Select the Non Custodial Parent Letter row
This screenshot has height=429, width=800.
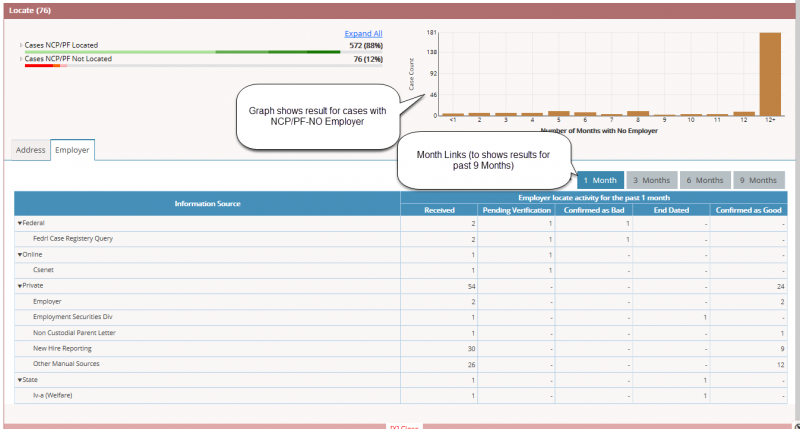coord(401,333)
